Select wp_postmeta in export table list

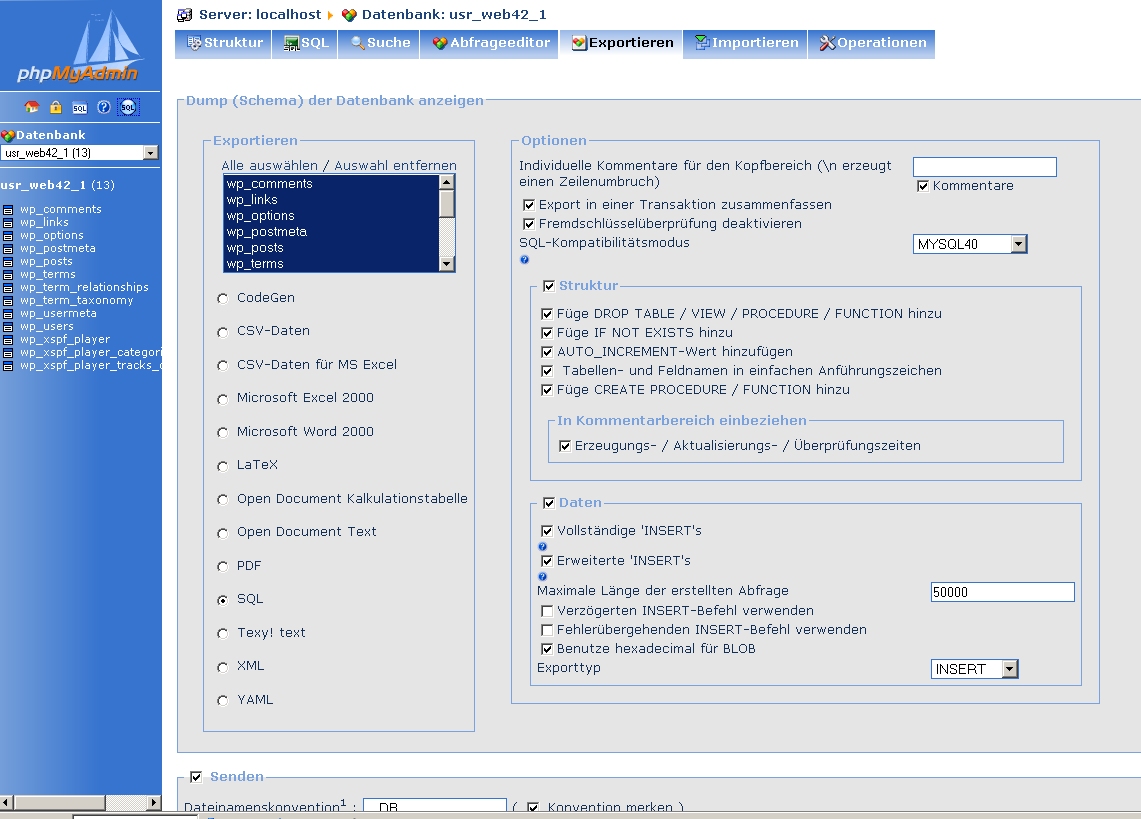click(331, 232)
